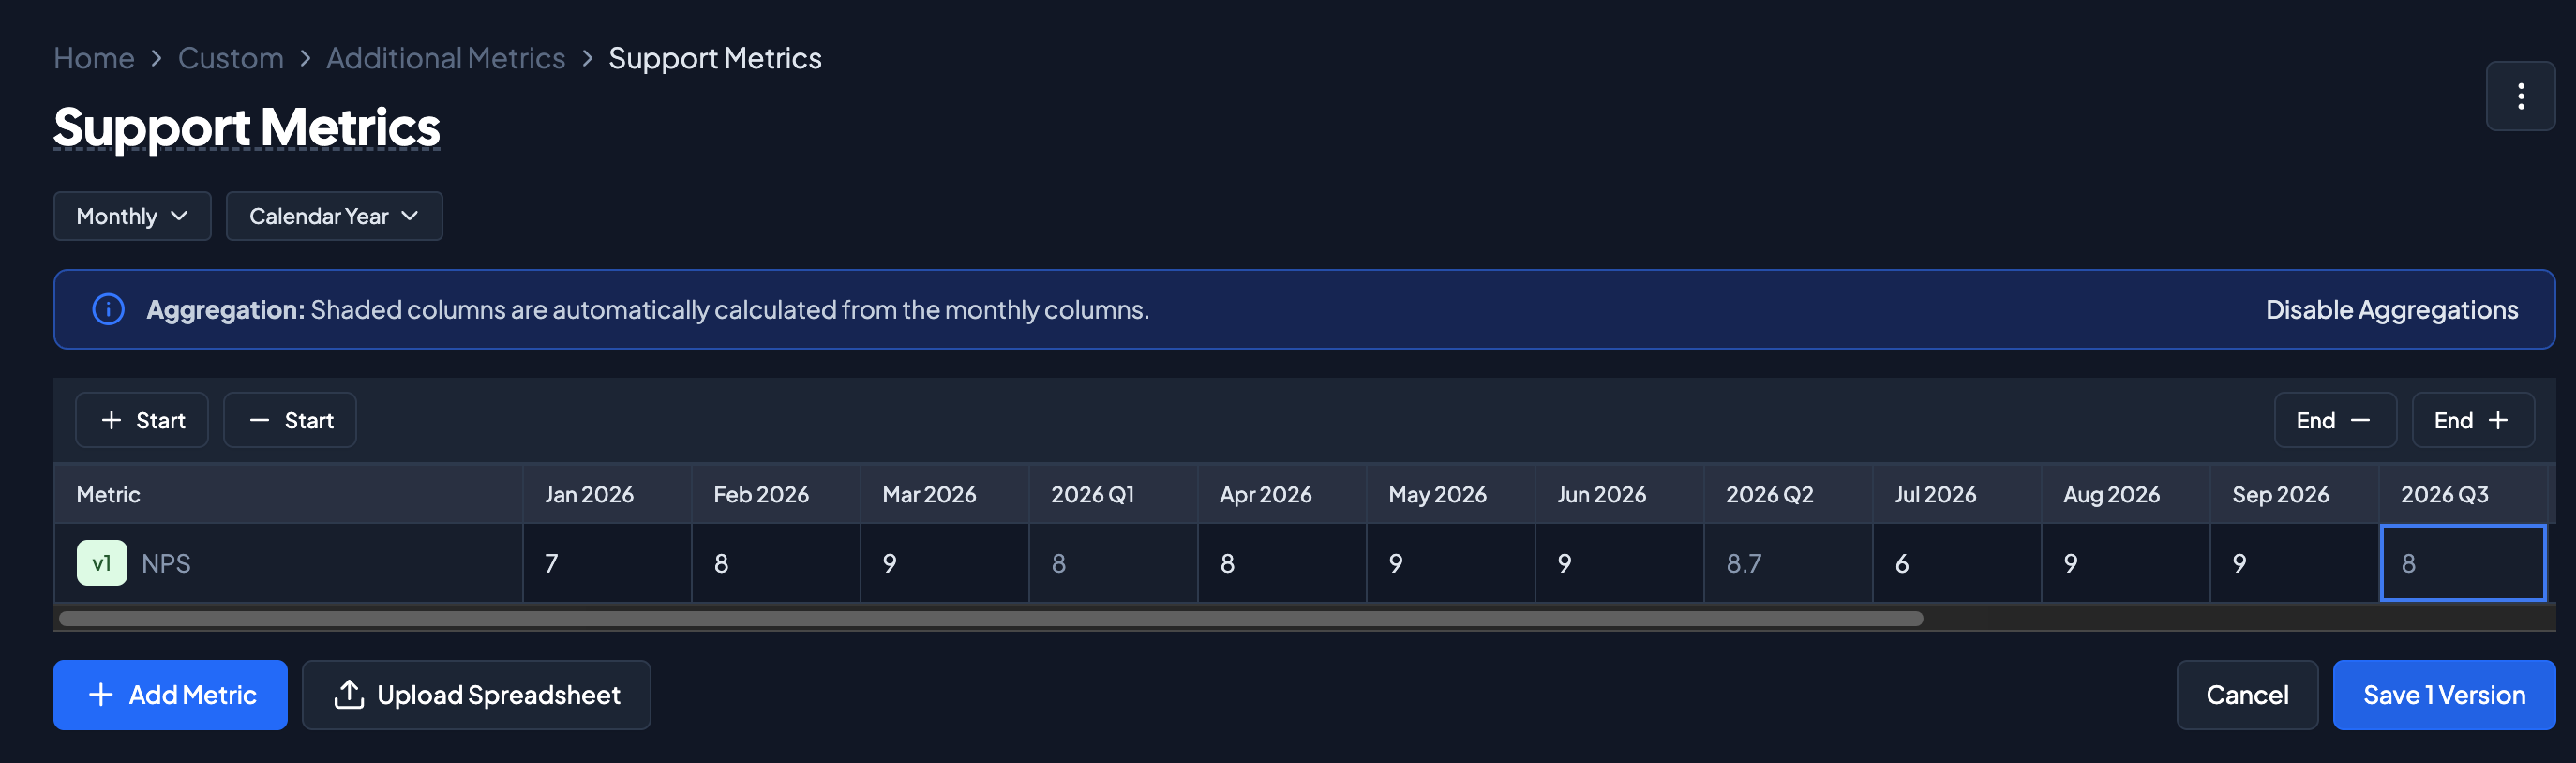Remove a period from the end
This screenshot has width=2576, height=763.
coord(2334,420)
